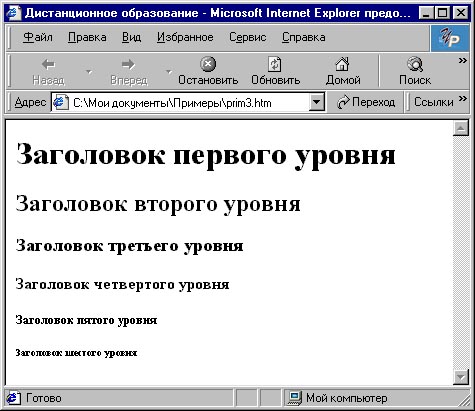
Task: Close the Internet Explorer window
Action: [461, 13]
